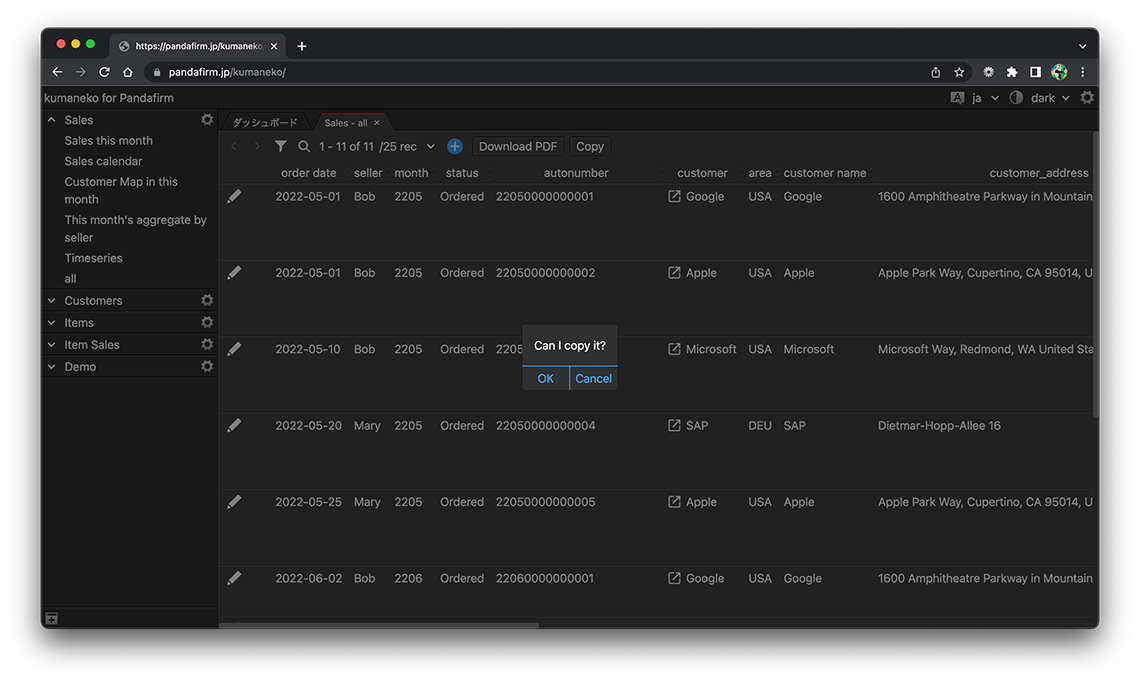Go to previous page of records

coord(233,146)
